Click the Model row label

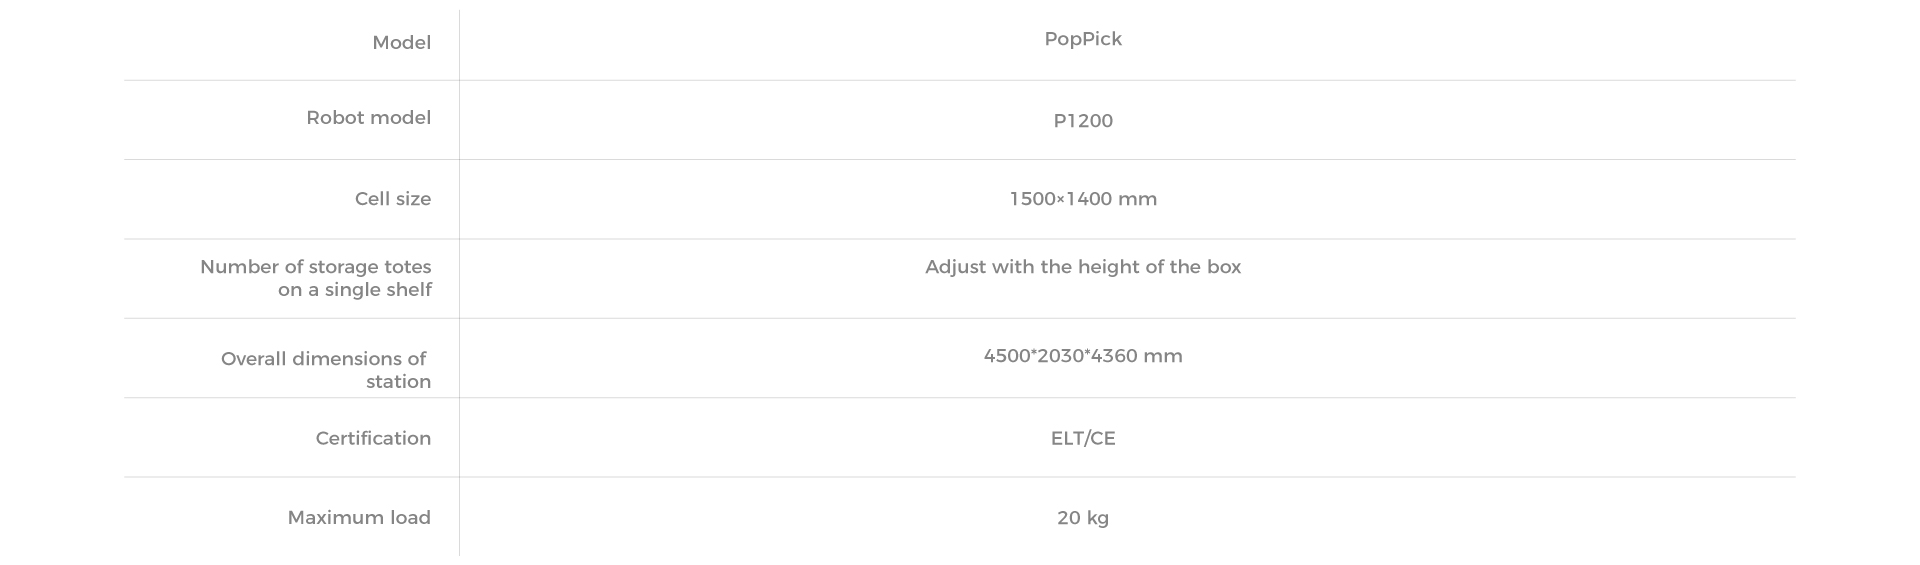coord(401,42)
